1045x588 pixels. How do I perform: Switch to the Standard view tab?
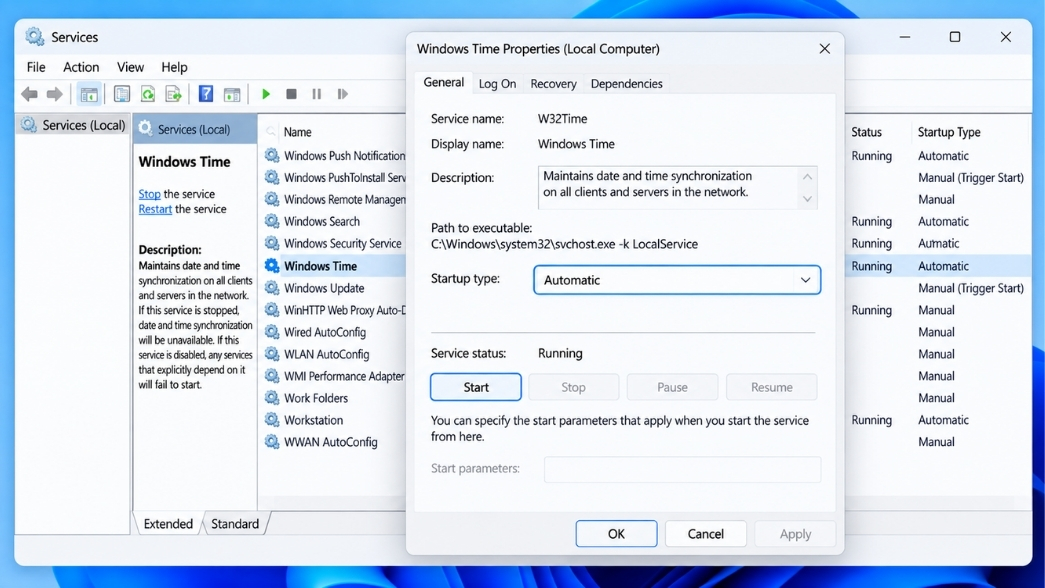(235, 524)
